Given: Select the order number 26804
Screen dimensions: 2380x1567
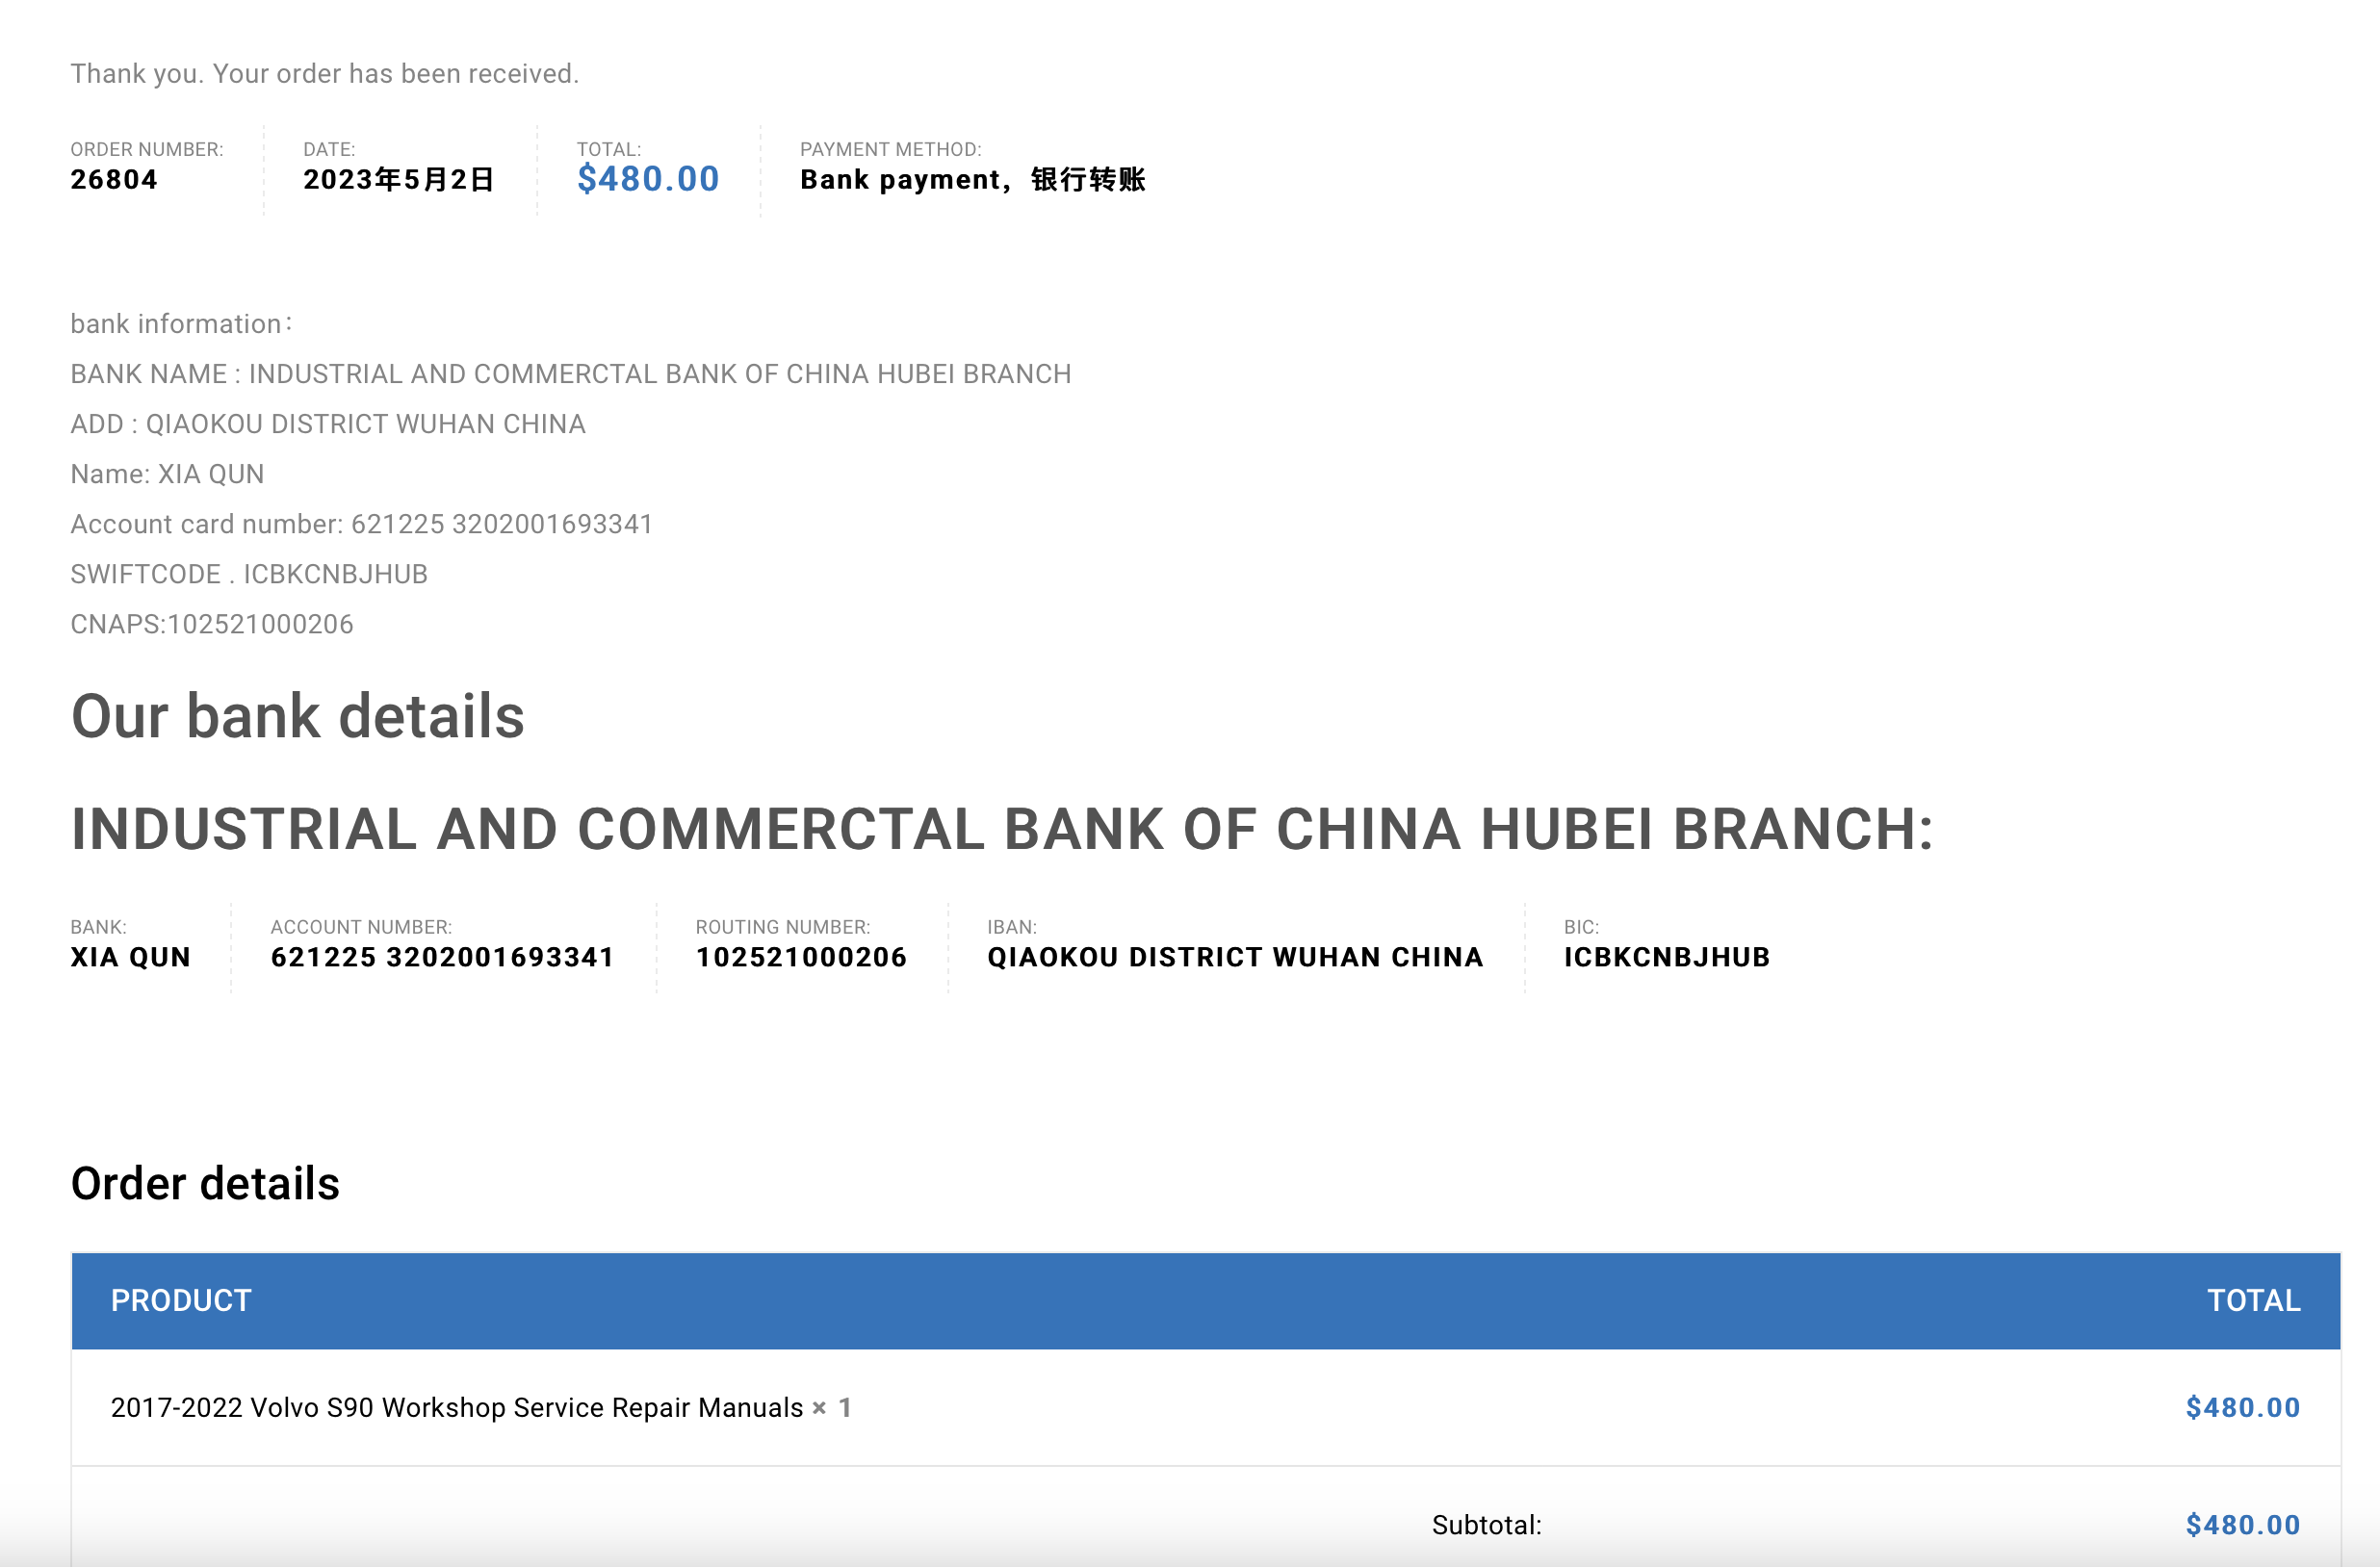Looking at the screenshot, I should 114,180.
